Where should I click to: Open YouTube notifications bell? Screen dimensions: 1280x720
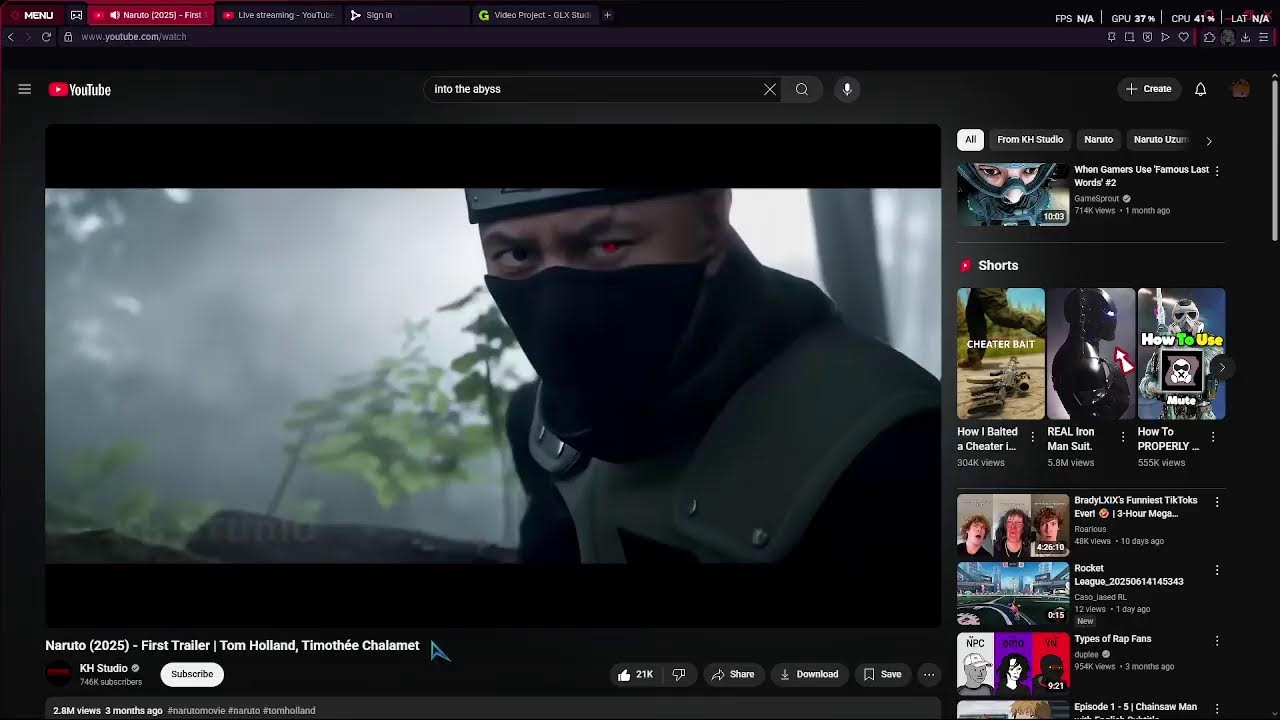point(1200,89)
